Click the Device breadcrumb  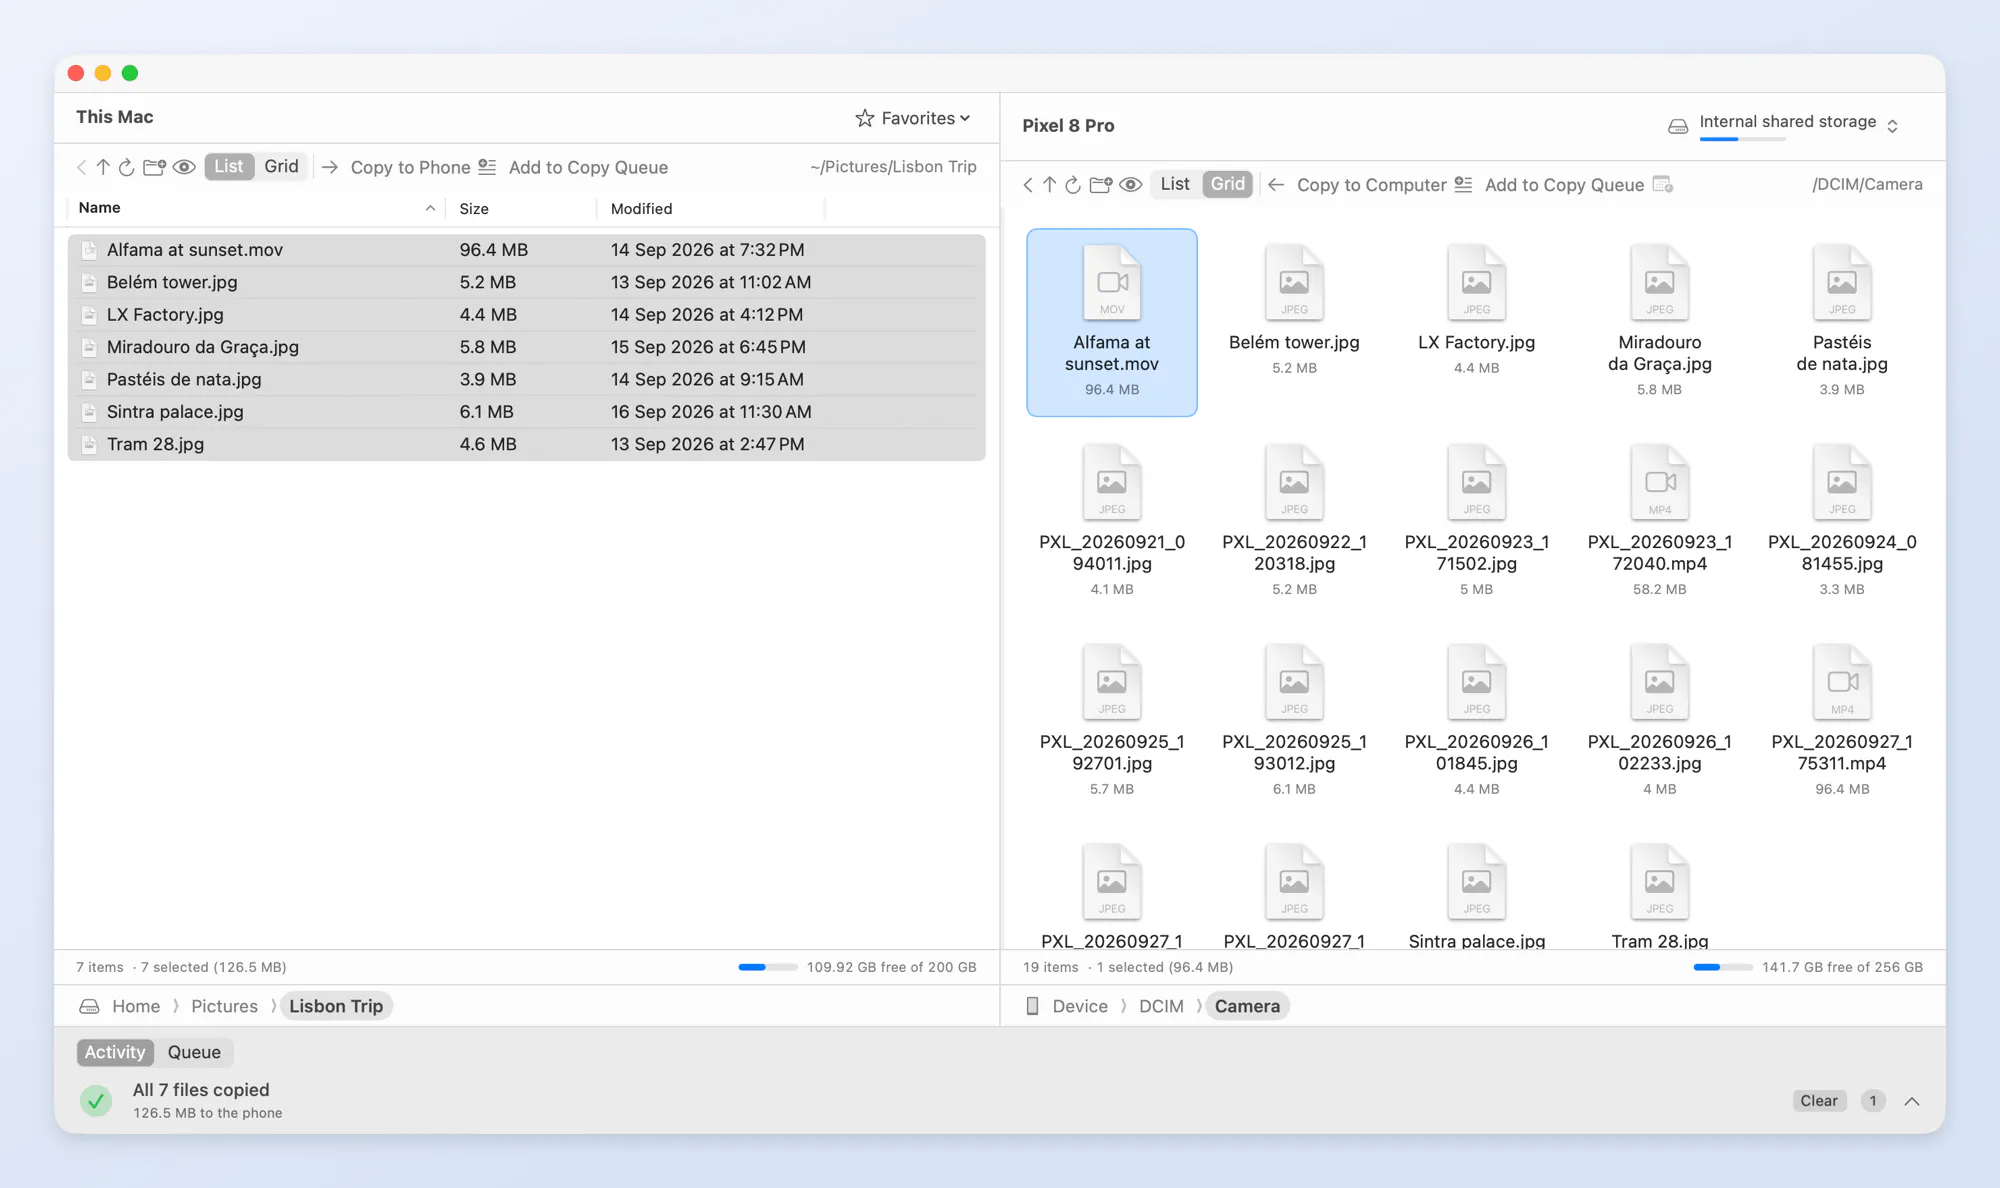pyautogui.click(x=1080, y=1006)
